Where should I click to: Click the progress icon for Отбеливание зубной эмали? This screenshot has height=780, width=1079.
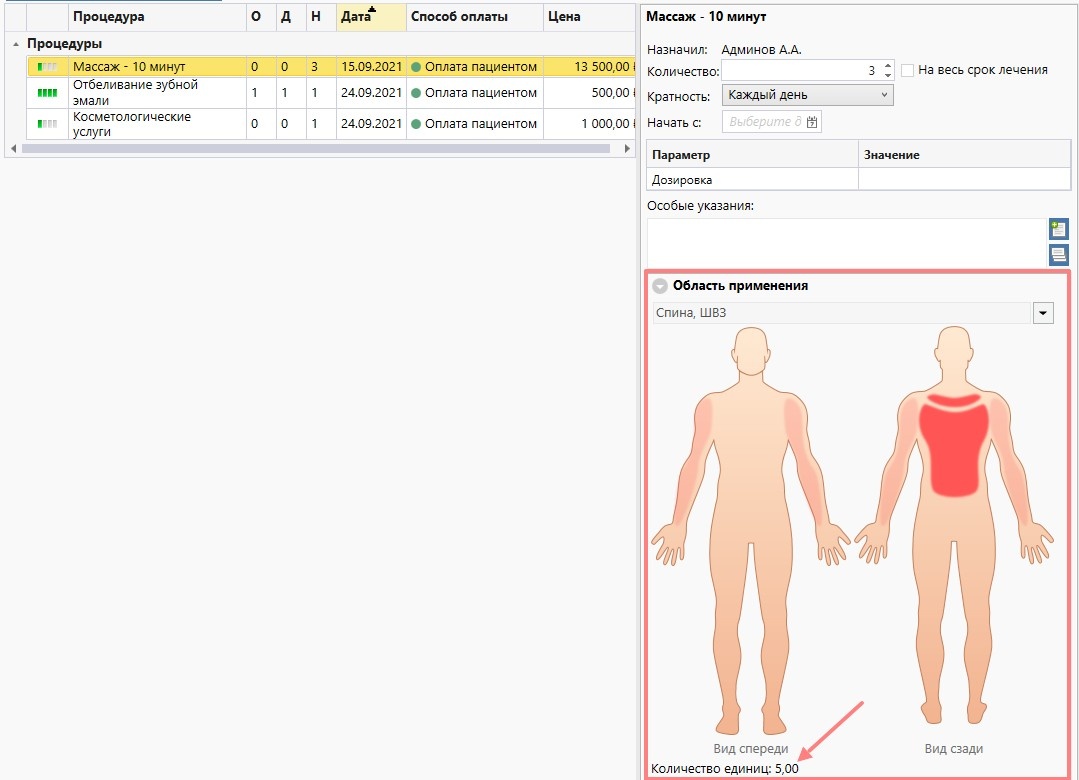tap(47, 93)
